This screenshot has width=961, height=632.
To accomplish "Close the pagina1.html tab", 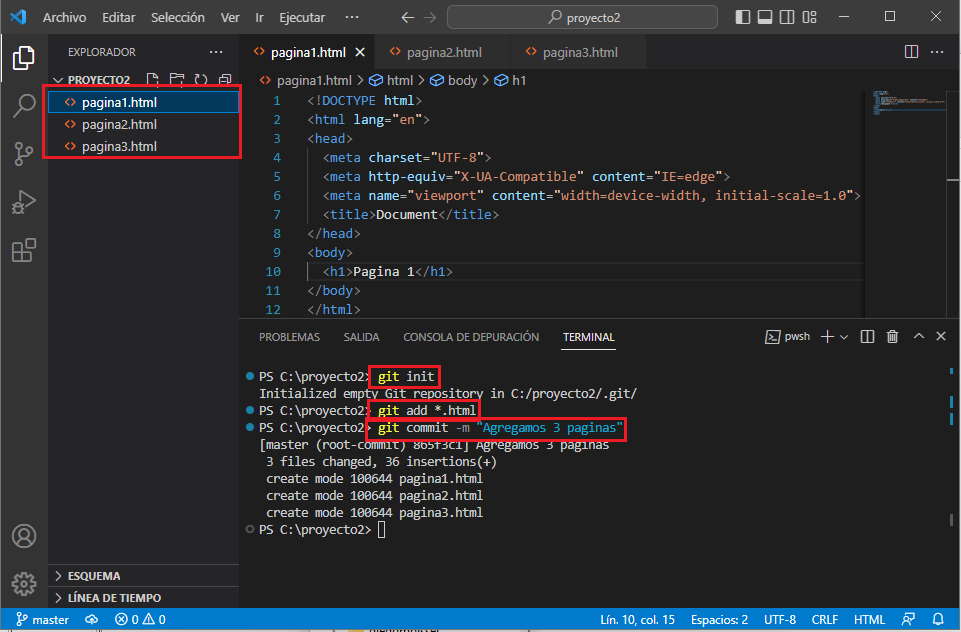I will (360, 52).
